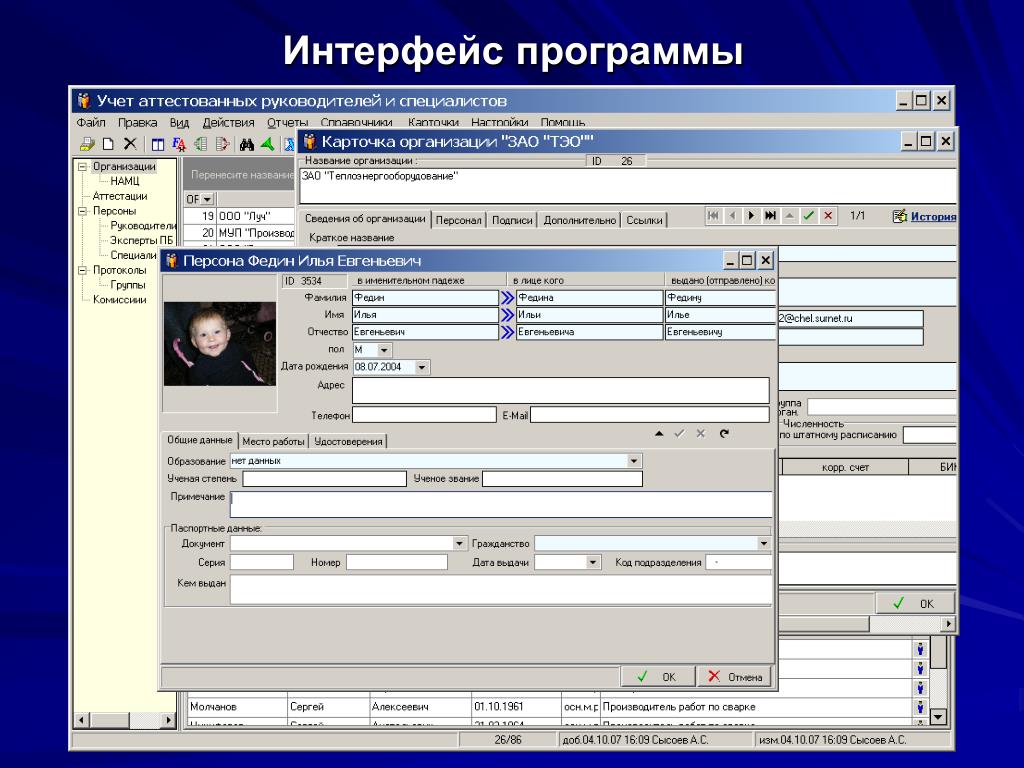
Task: Select НАМЦ under Организации
Action: (x=124, y=181)
